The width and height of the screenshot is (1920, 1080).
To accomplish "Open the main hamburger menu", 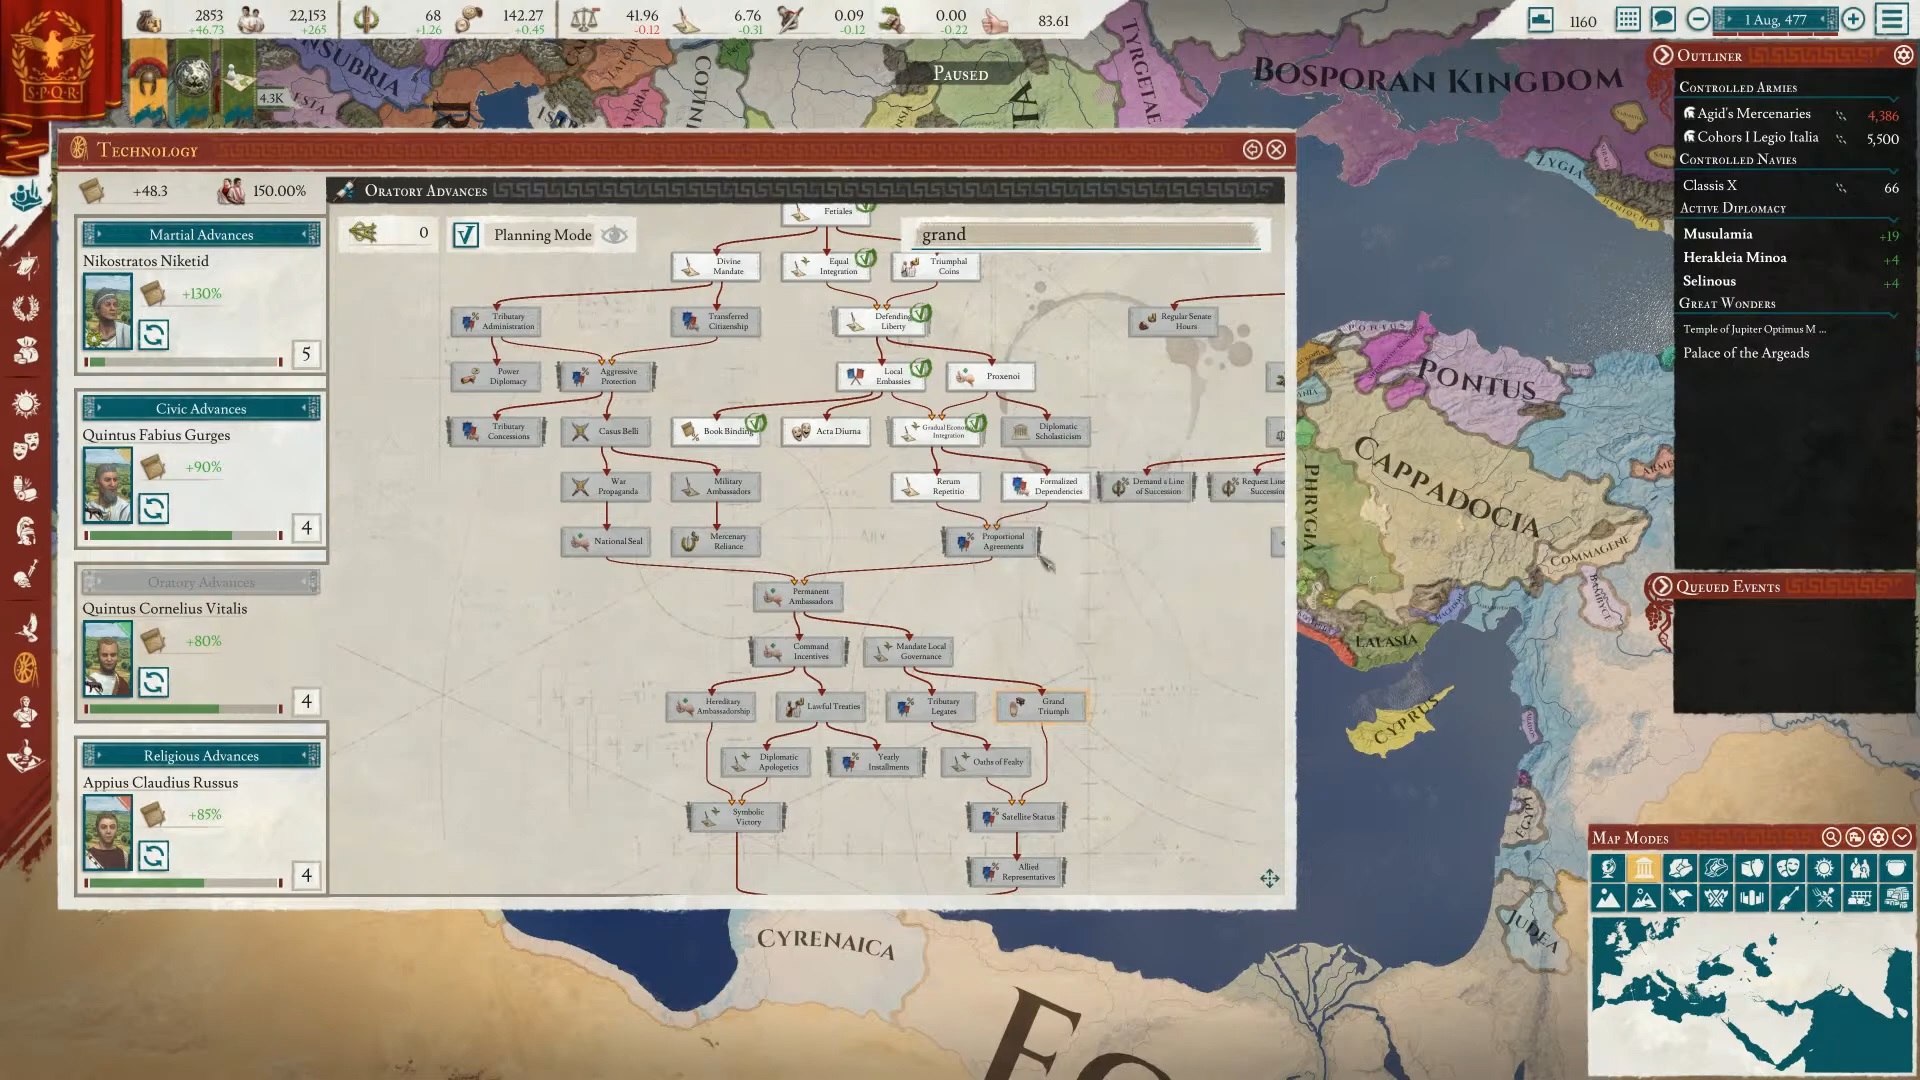I will point(1892,19).
